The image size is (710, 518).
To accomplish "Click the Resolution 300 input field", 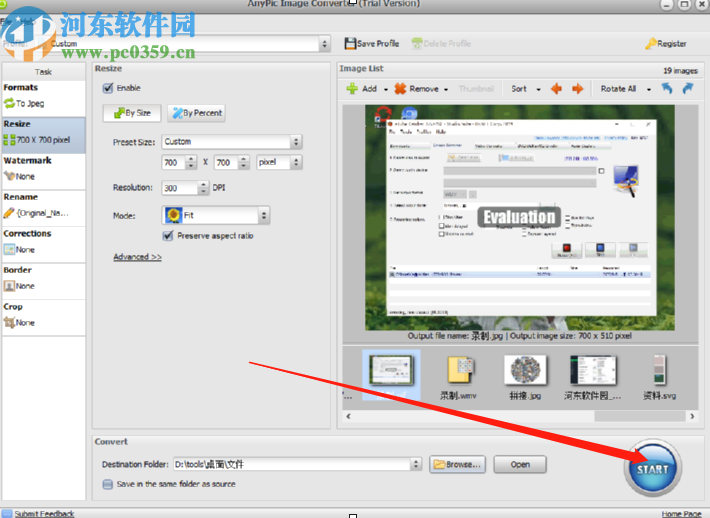I will click(180, 188).
